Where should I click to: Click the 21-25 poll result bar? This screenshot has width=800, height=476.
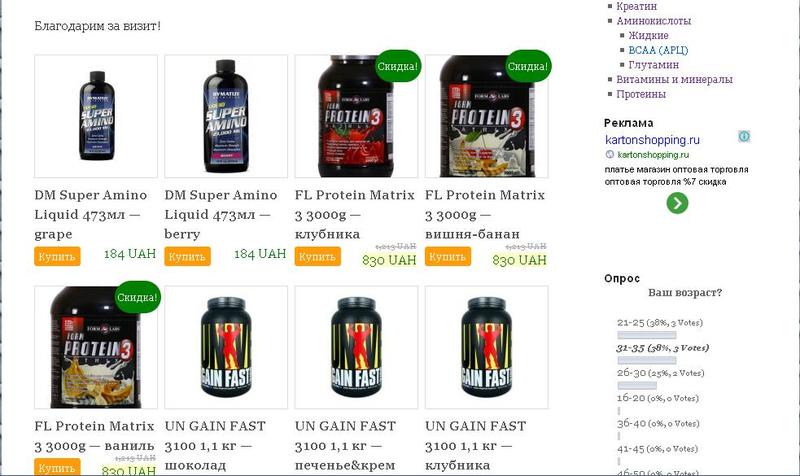click(647, 335)
